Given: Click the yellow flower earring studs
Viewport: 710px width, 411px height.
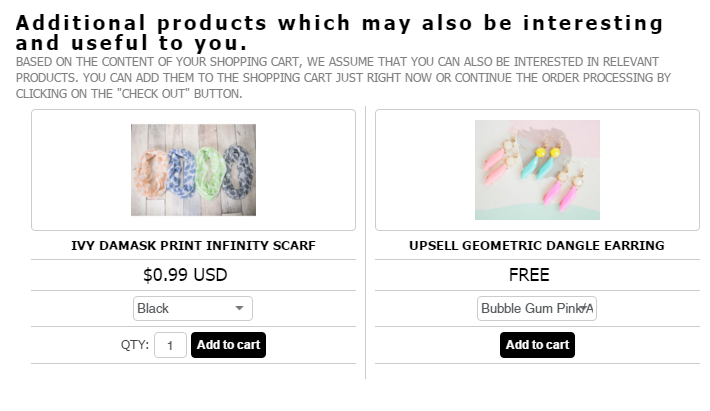Looking at the screenshot, I should pos(548,153).
